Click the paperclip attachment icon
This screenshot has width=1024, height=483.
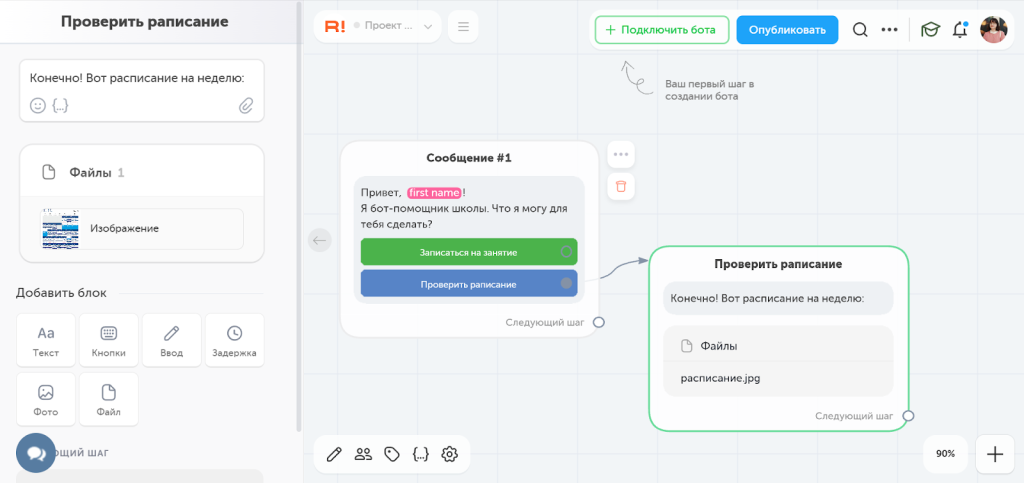click(246, 105)
